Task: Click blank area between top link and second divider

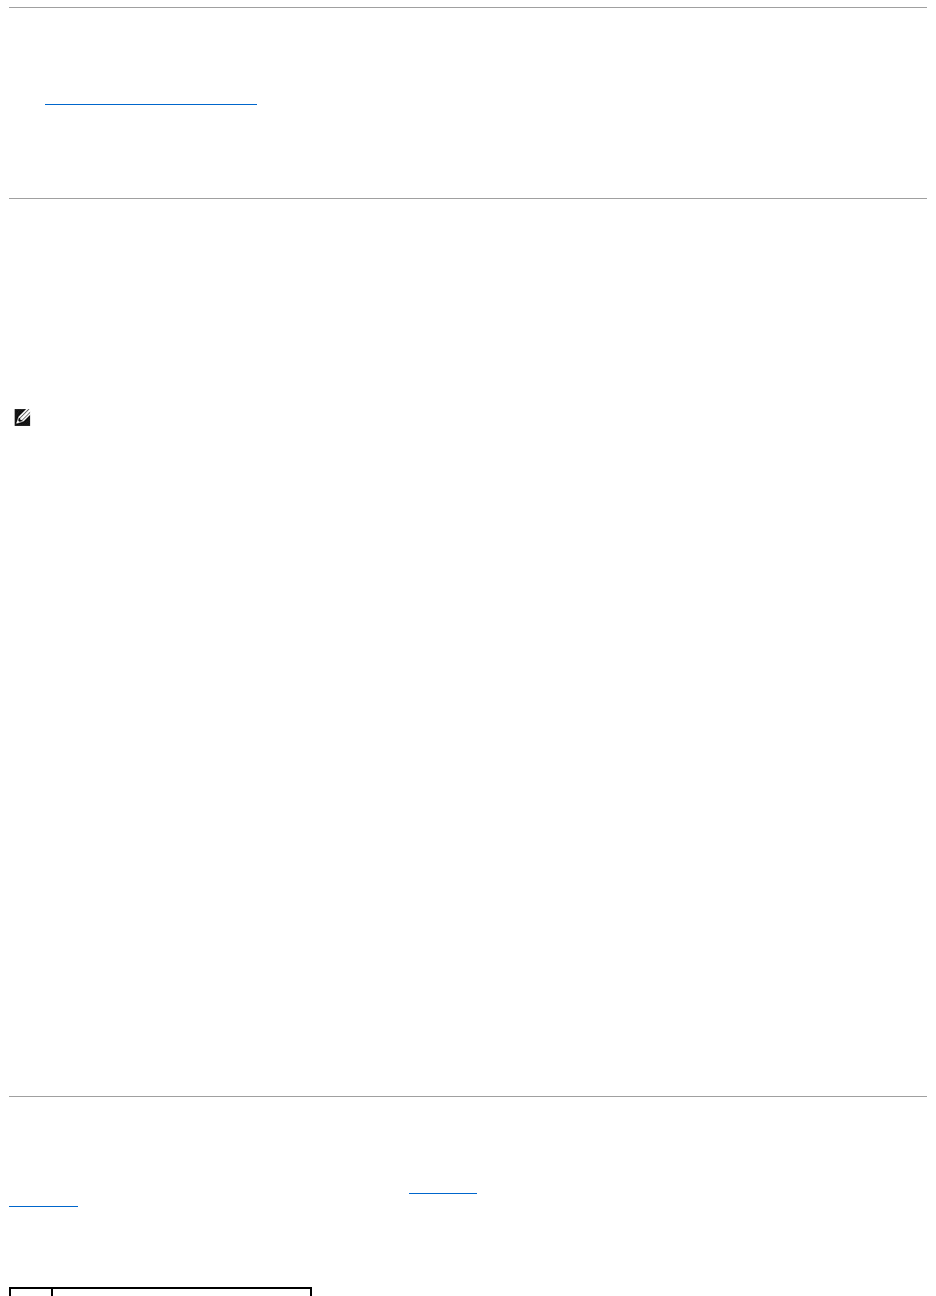Action: [x=468, y=150]
